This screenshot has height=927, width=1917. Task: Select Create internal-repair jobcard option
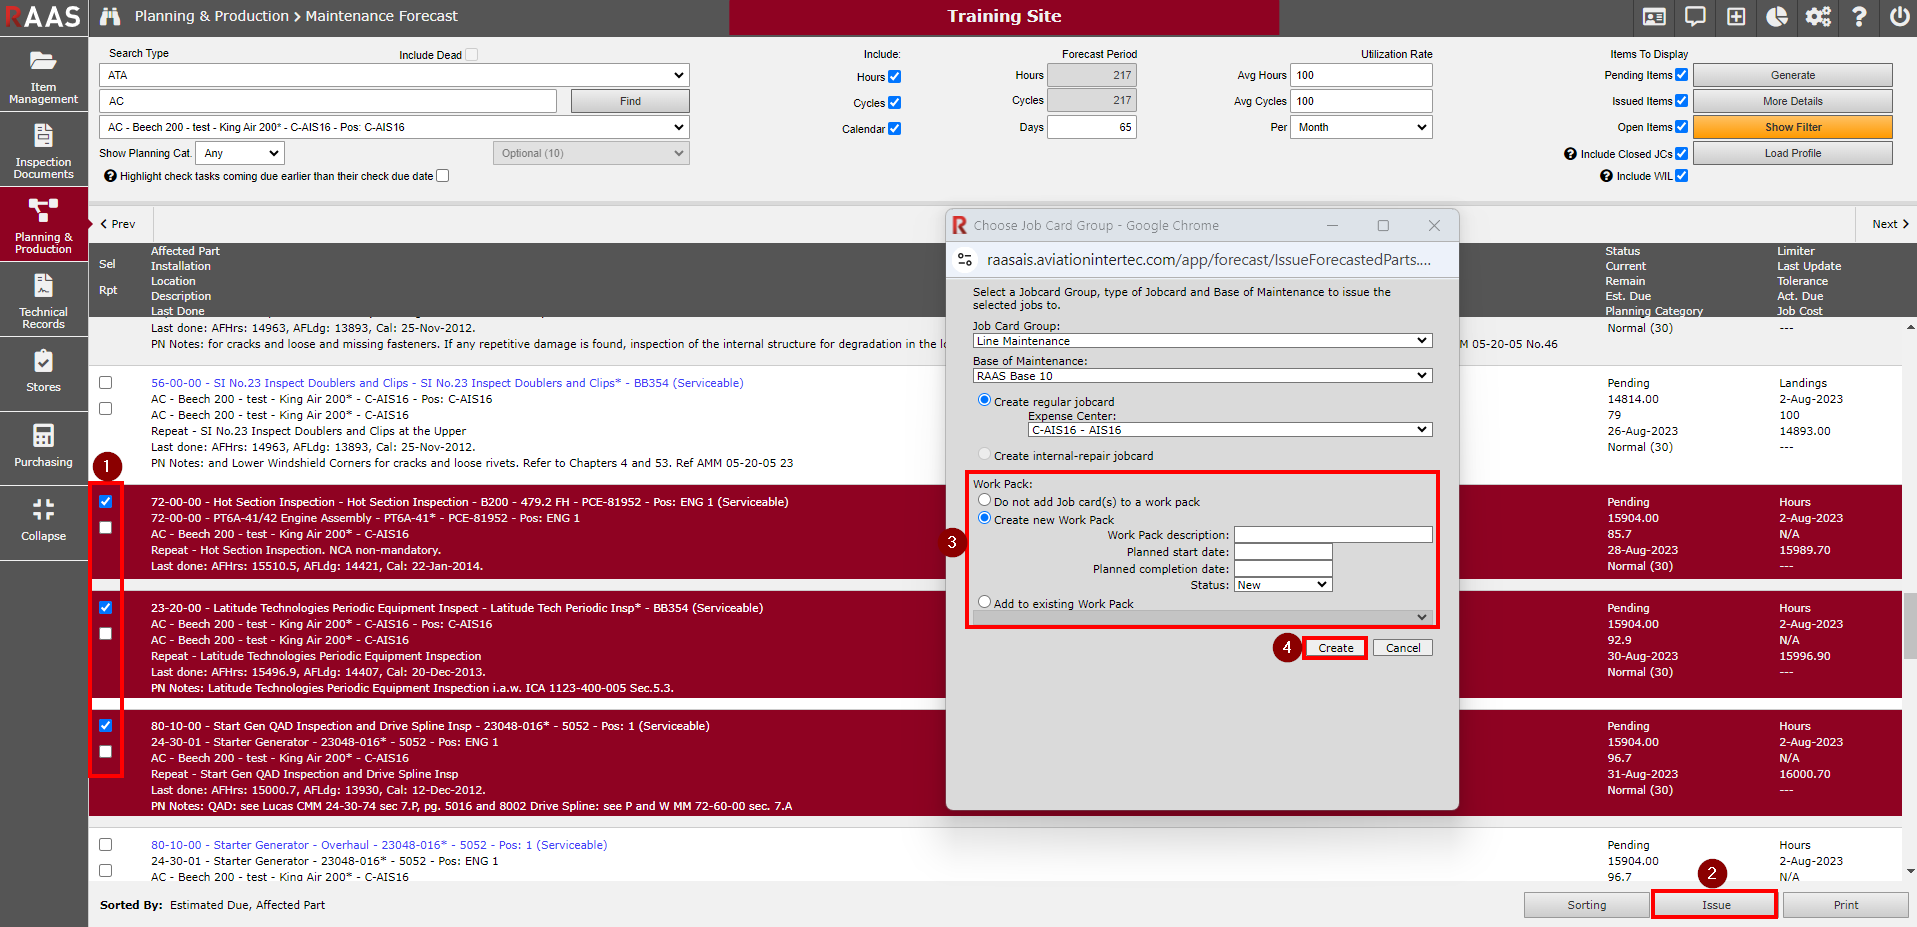tap(985, 455)
